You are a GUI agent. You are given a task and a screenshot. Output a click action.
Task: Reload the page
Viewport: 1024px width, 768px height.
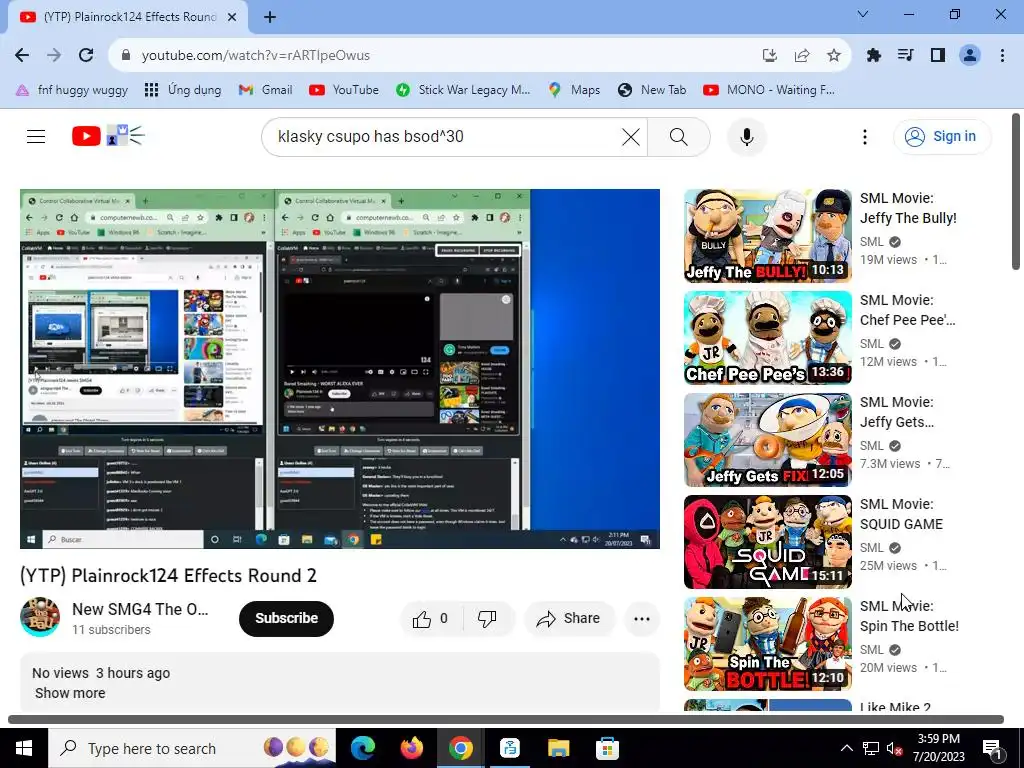coord(86,56)
